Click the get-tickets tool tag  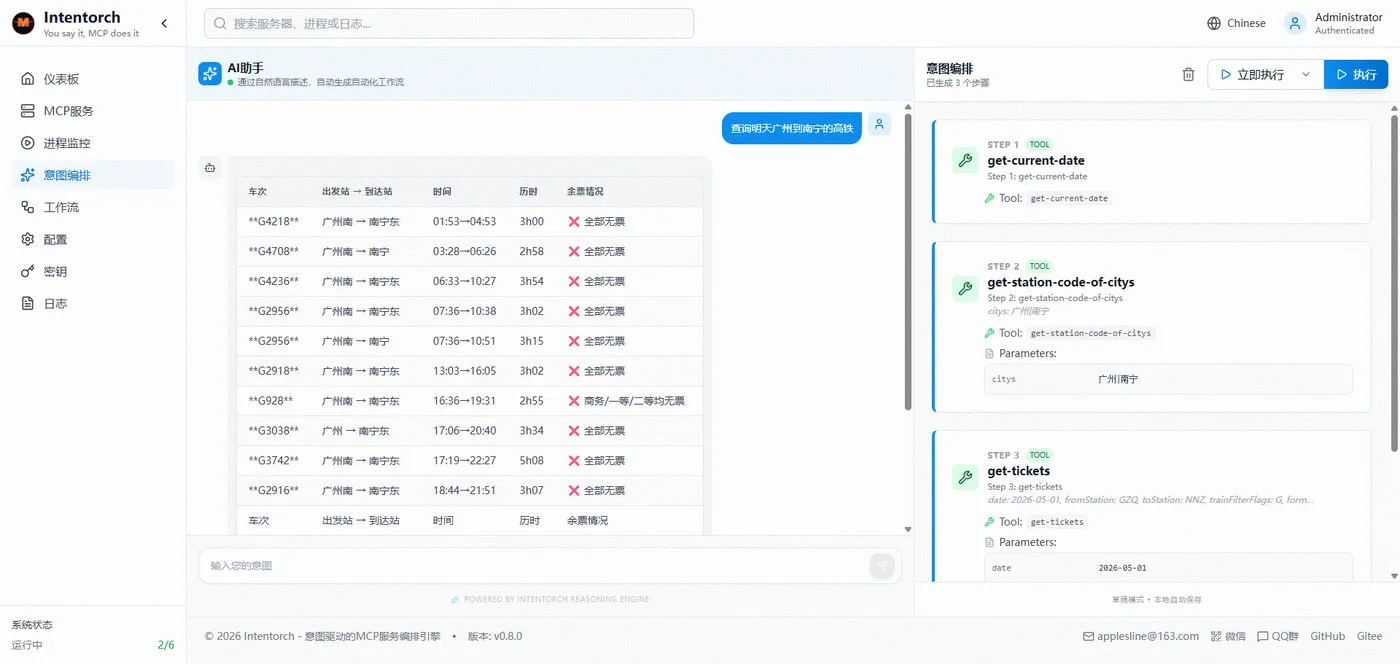[1057, 522]
